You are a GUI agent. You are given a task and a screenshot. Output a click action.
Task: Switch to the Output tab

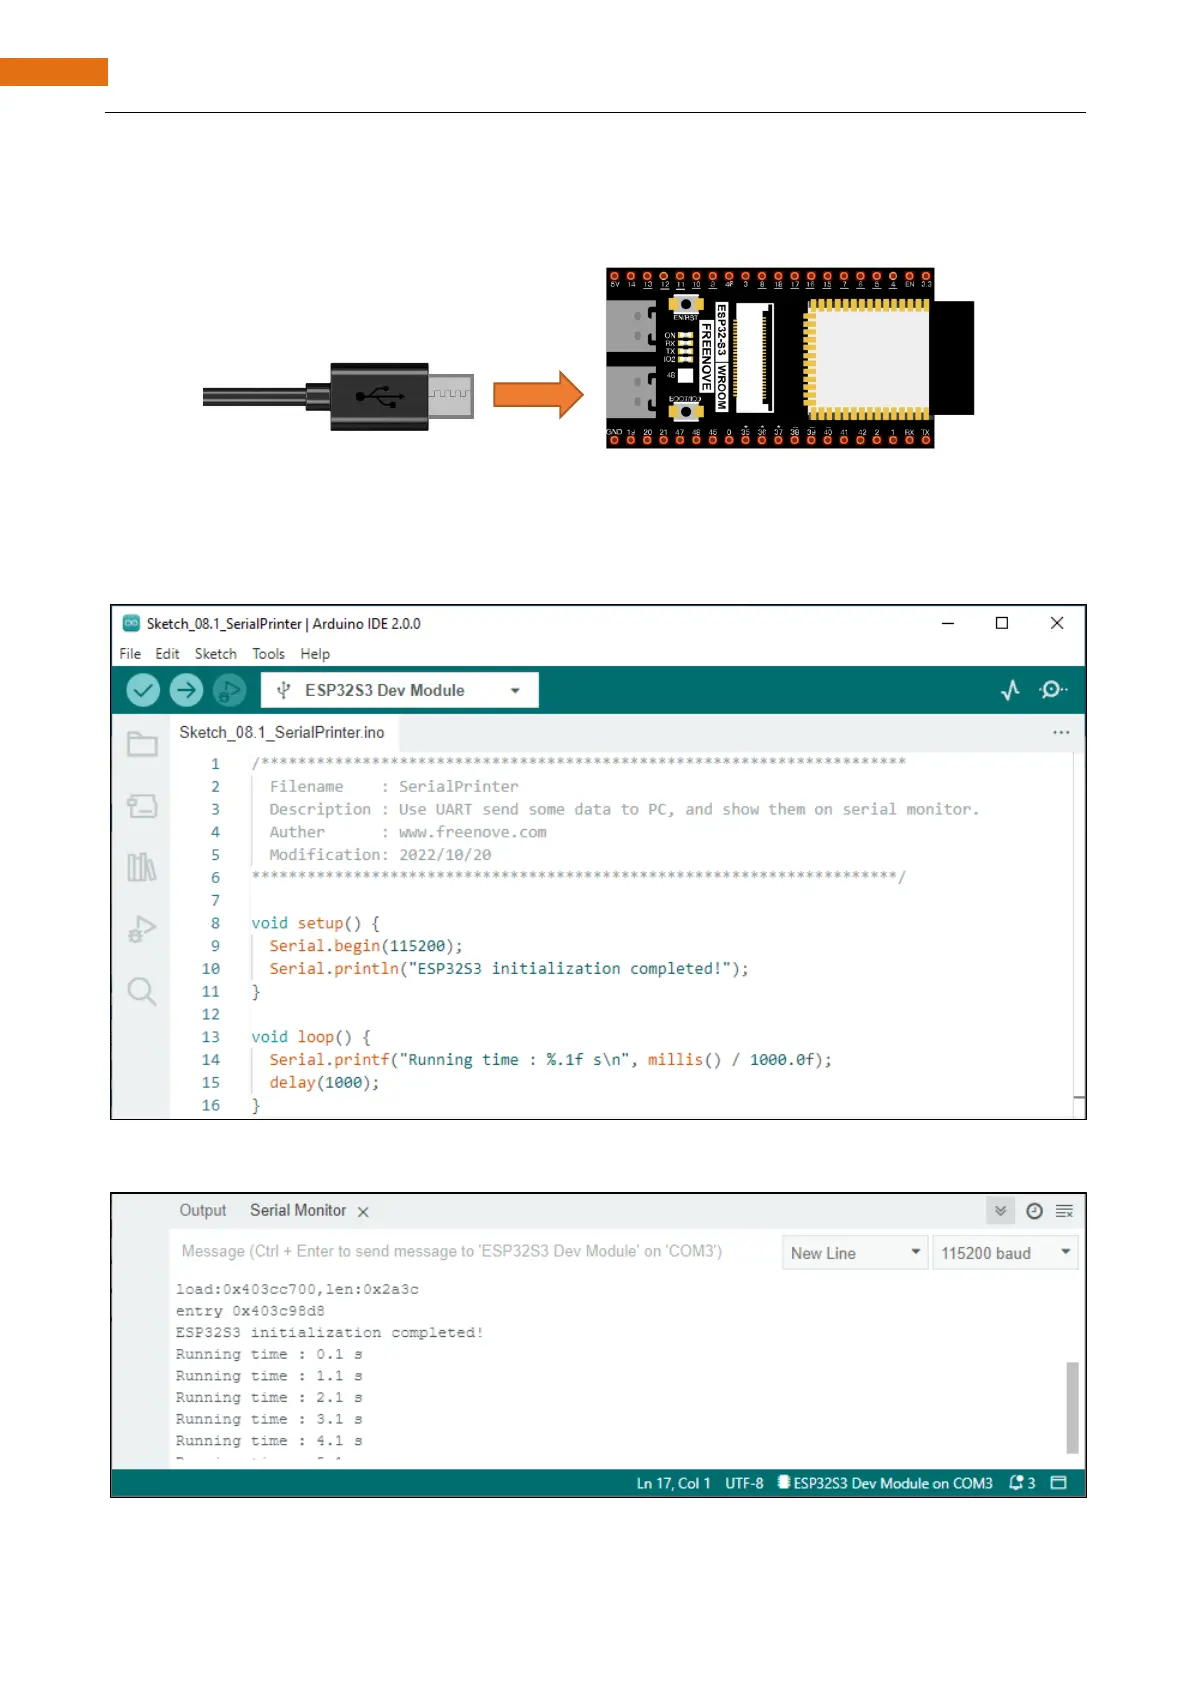click(x=203, y=1210)
